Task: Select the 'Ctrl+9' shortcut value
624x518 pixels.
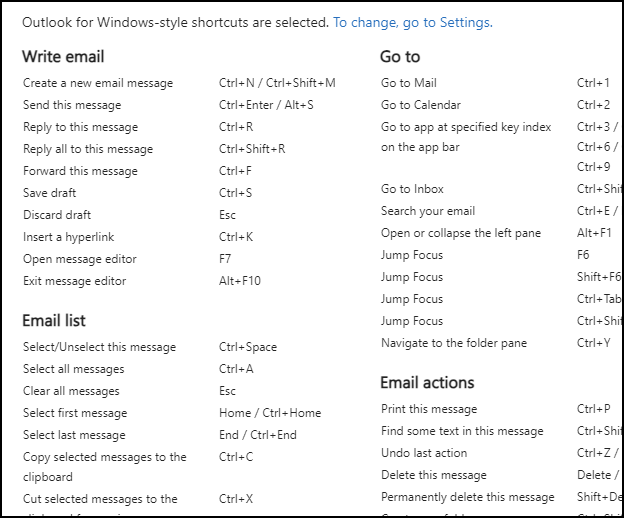Action: pyautogui.click(x=593, y=167)
